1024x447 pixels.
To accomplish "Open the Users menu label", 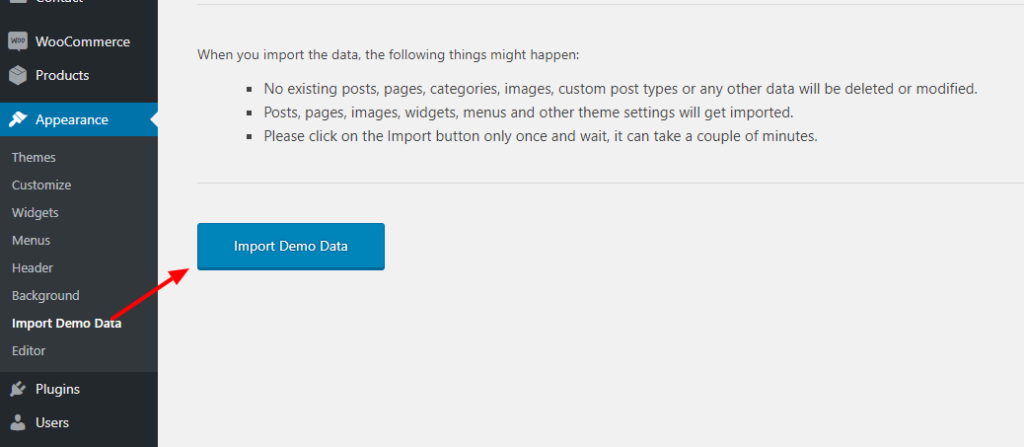I will point(52,423).
